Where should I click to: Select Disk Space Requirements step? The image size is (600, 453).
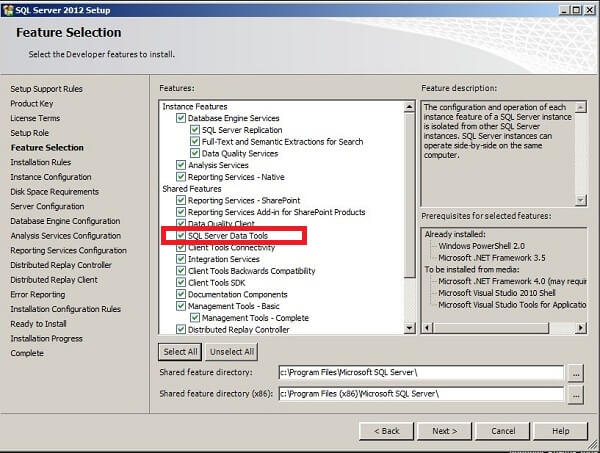(55, 192)
